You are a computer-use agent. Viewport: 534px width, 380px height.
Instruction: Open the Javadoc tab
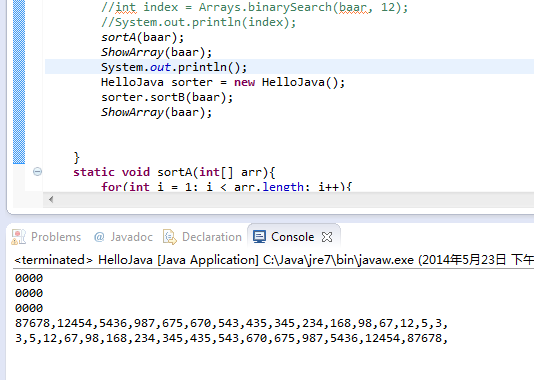pos(123,237)
